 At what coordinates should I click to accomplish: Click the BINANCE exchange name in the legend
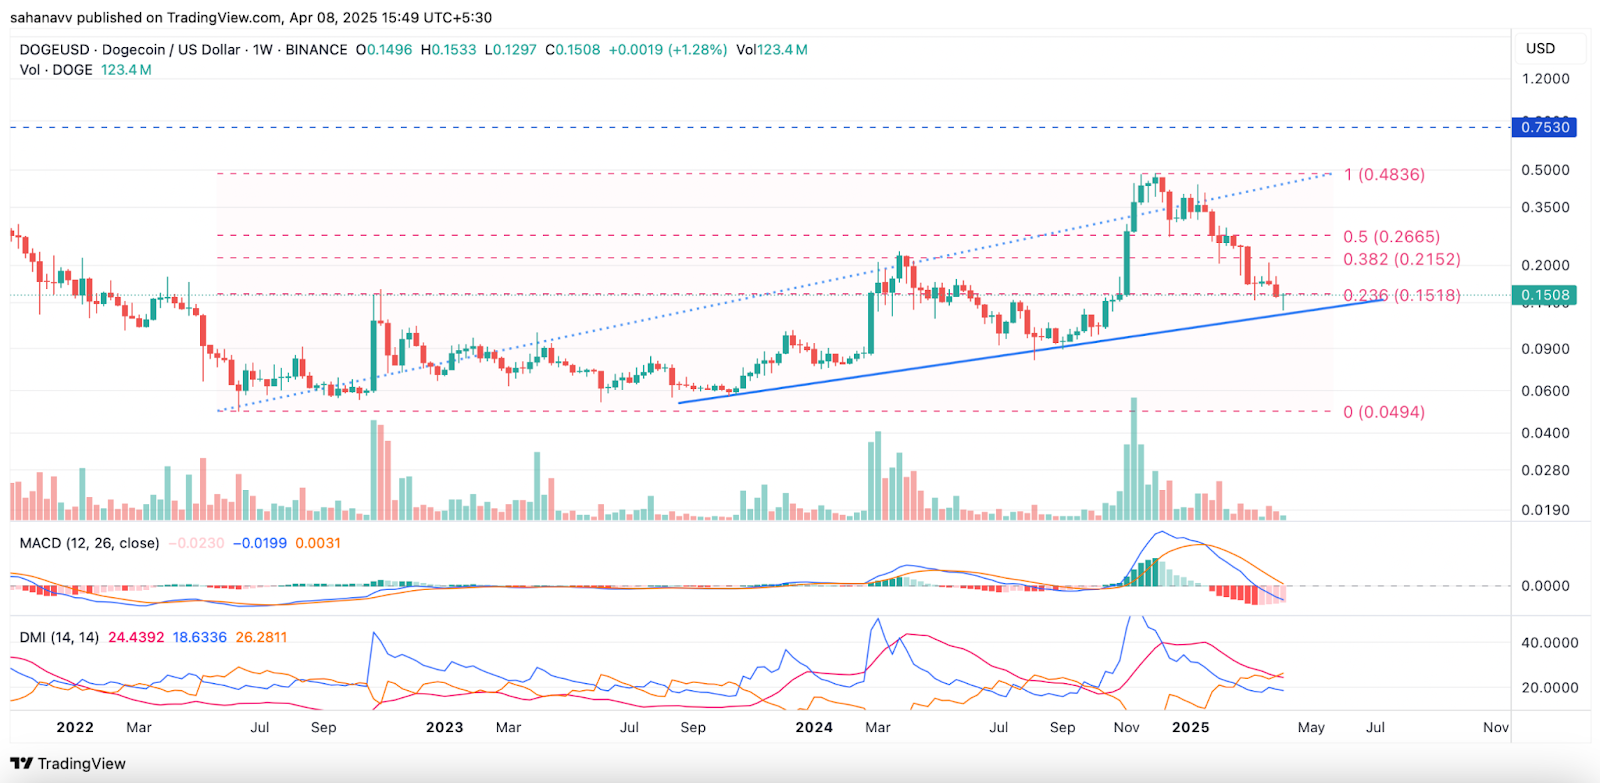[x=316, y=50]
